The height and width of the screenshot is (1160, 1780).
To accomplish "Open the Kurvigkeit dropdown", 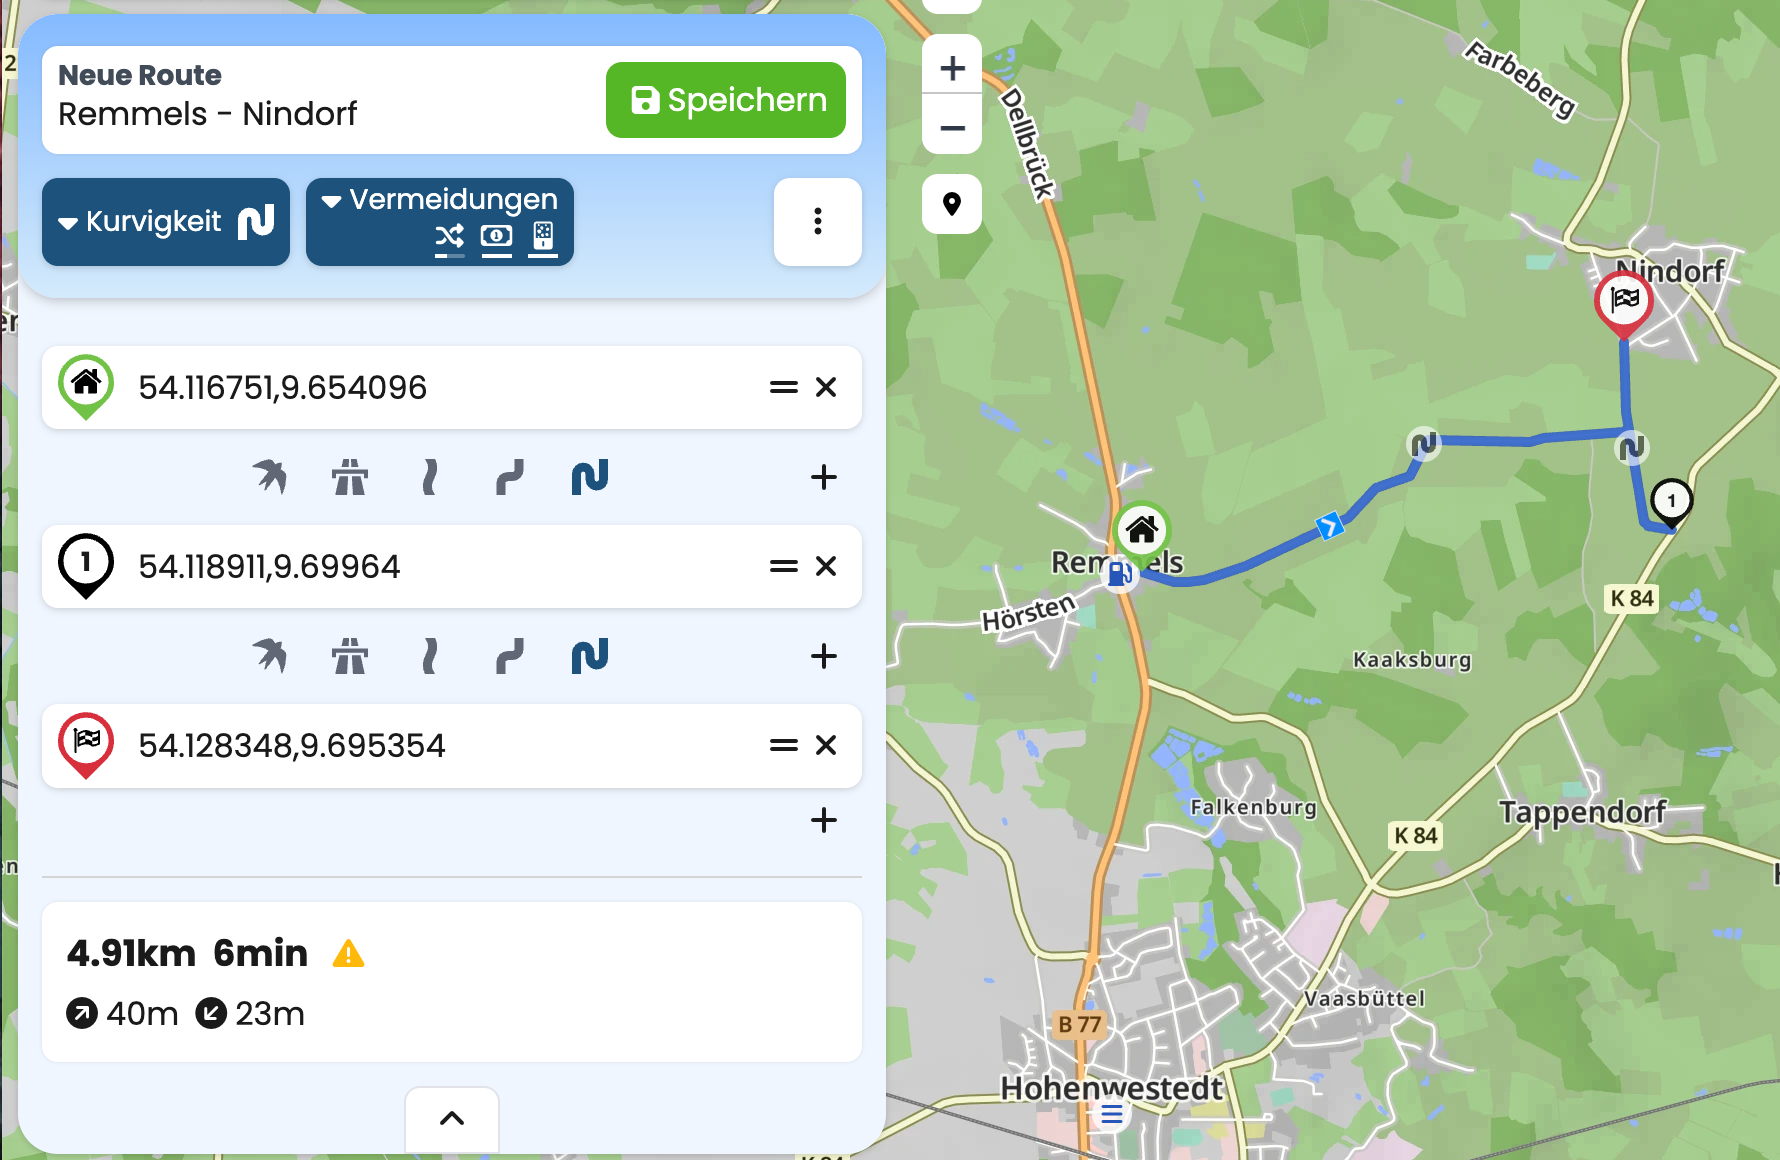I will (x=166, y=222).
